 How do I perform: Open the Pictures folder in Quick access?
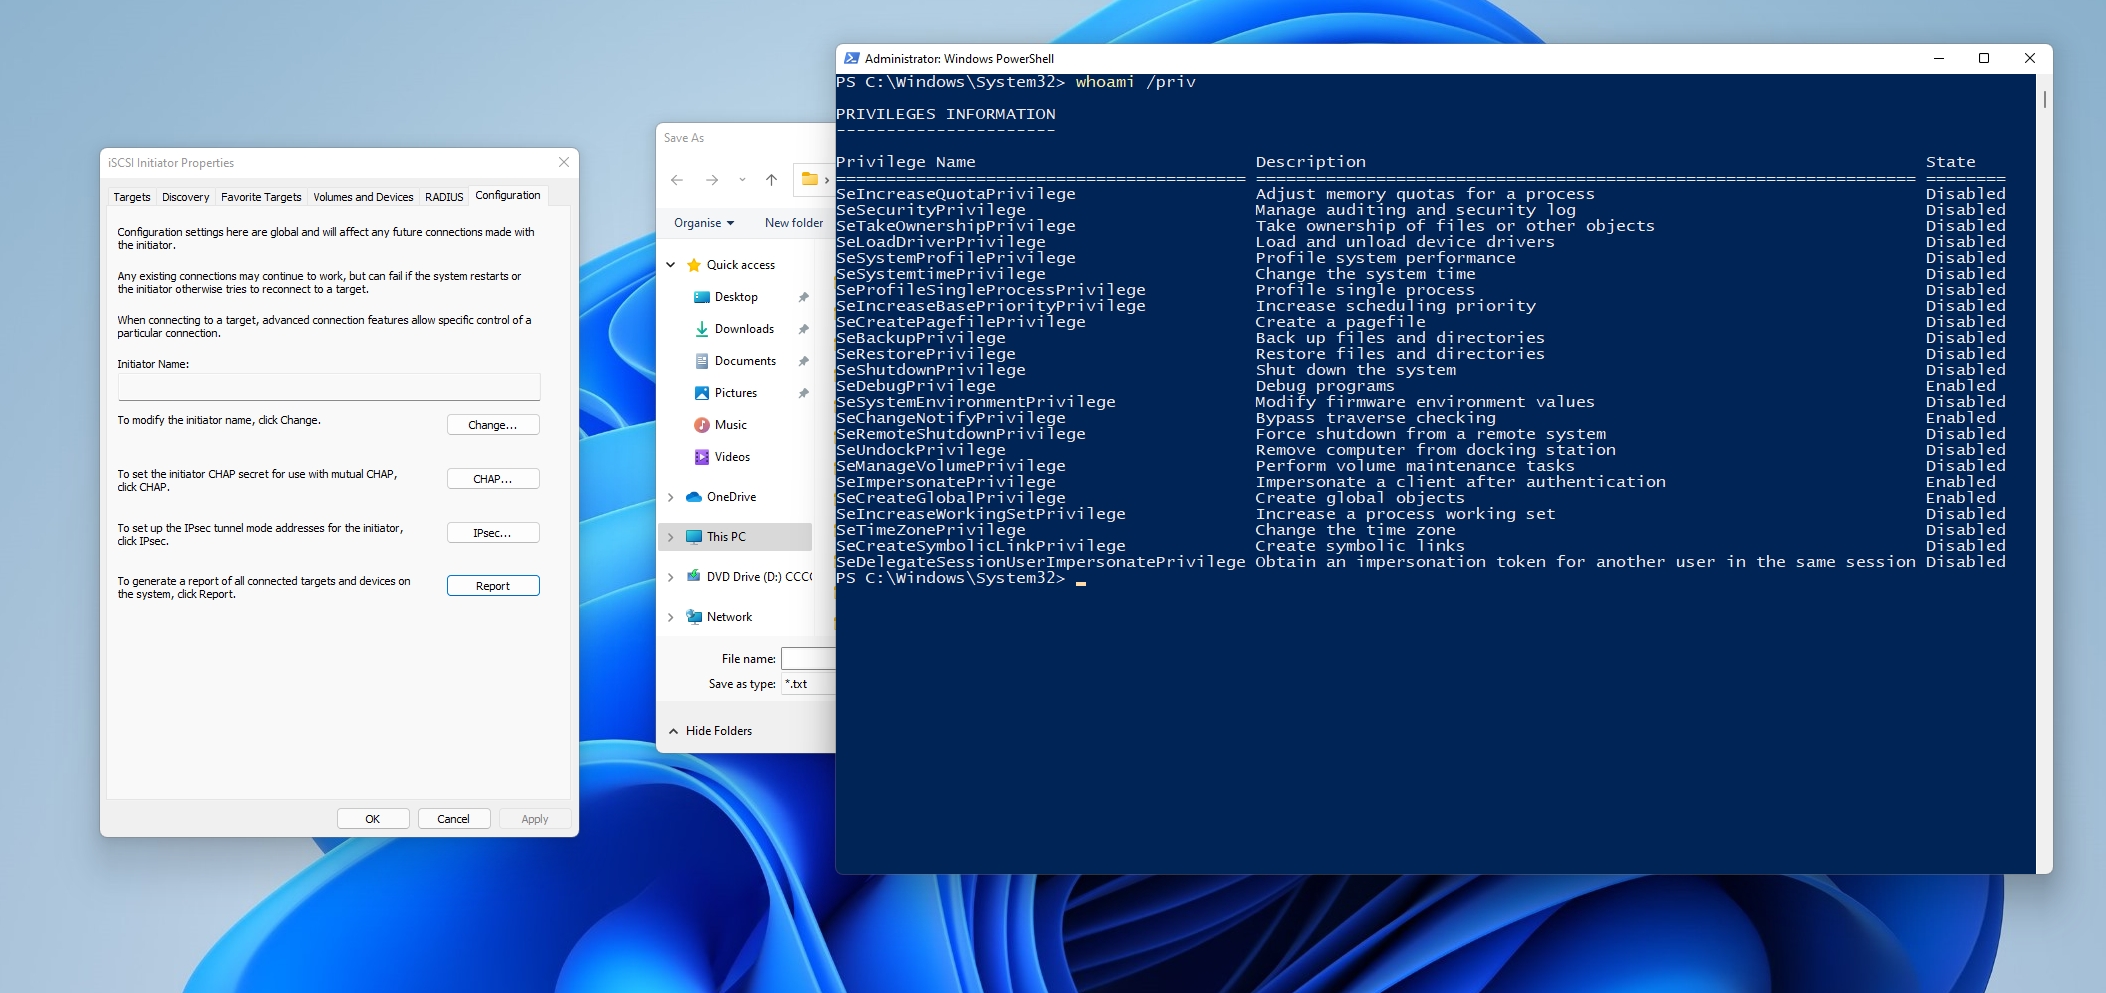[x=735, y=393]
